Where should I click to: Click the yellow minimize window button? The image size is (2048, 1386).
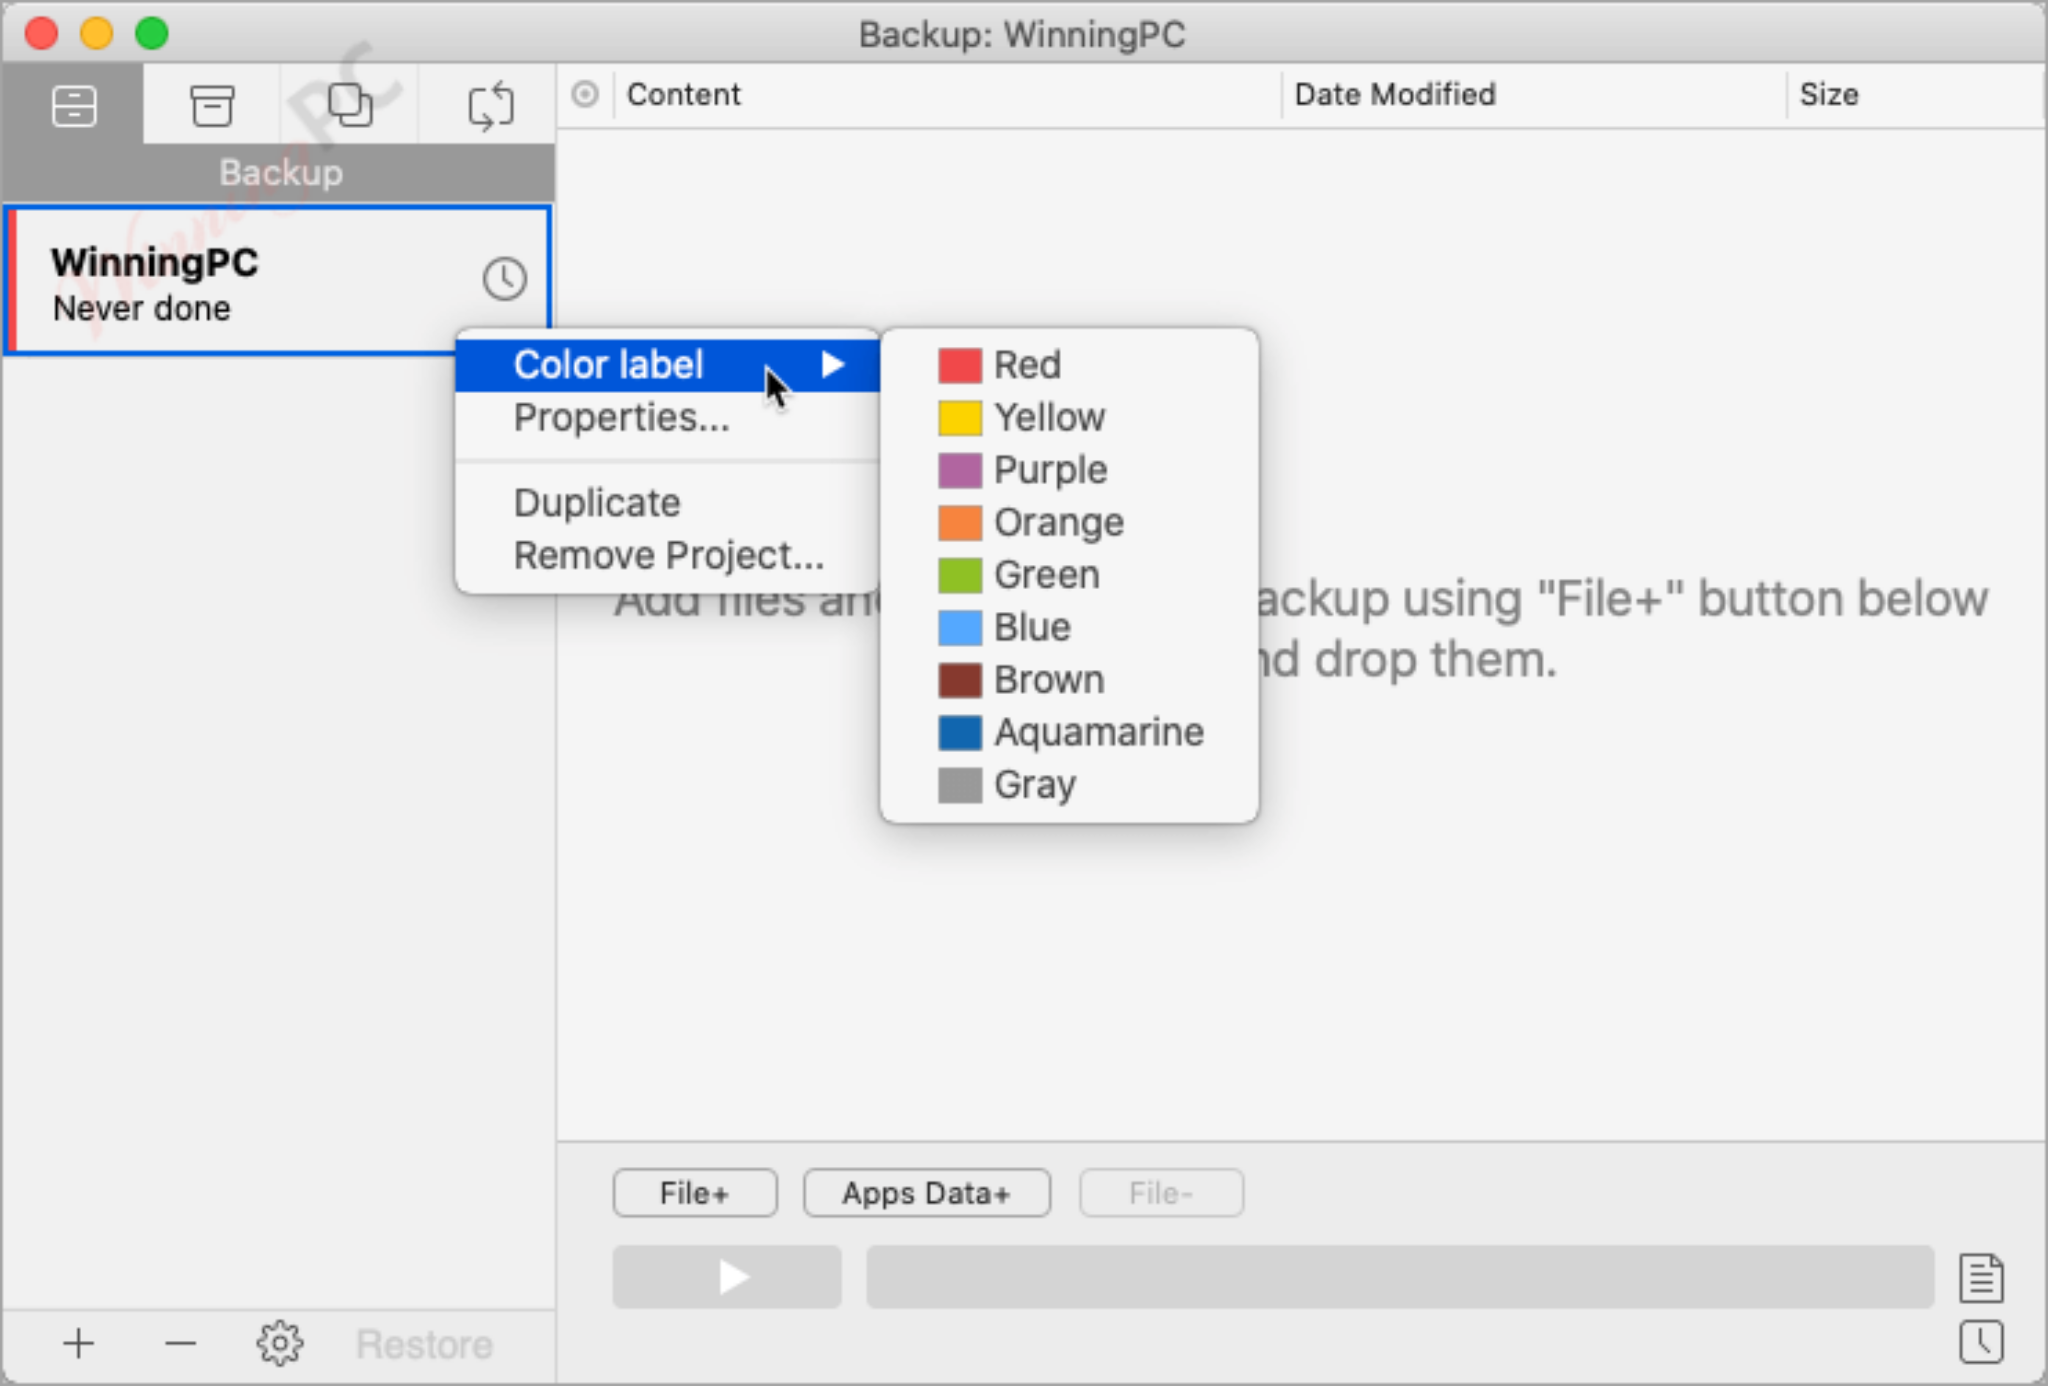96,33
